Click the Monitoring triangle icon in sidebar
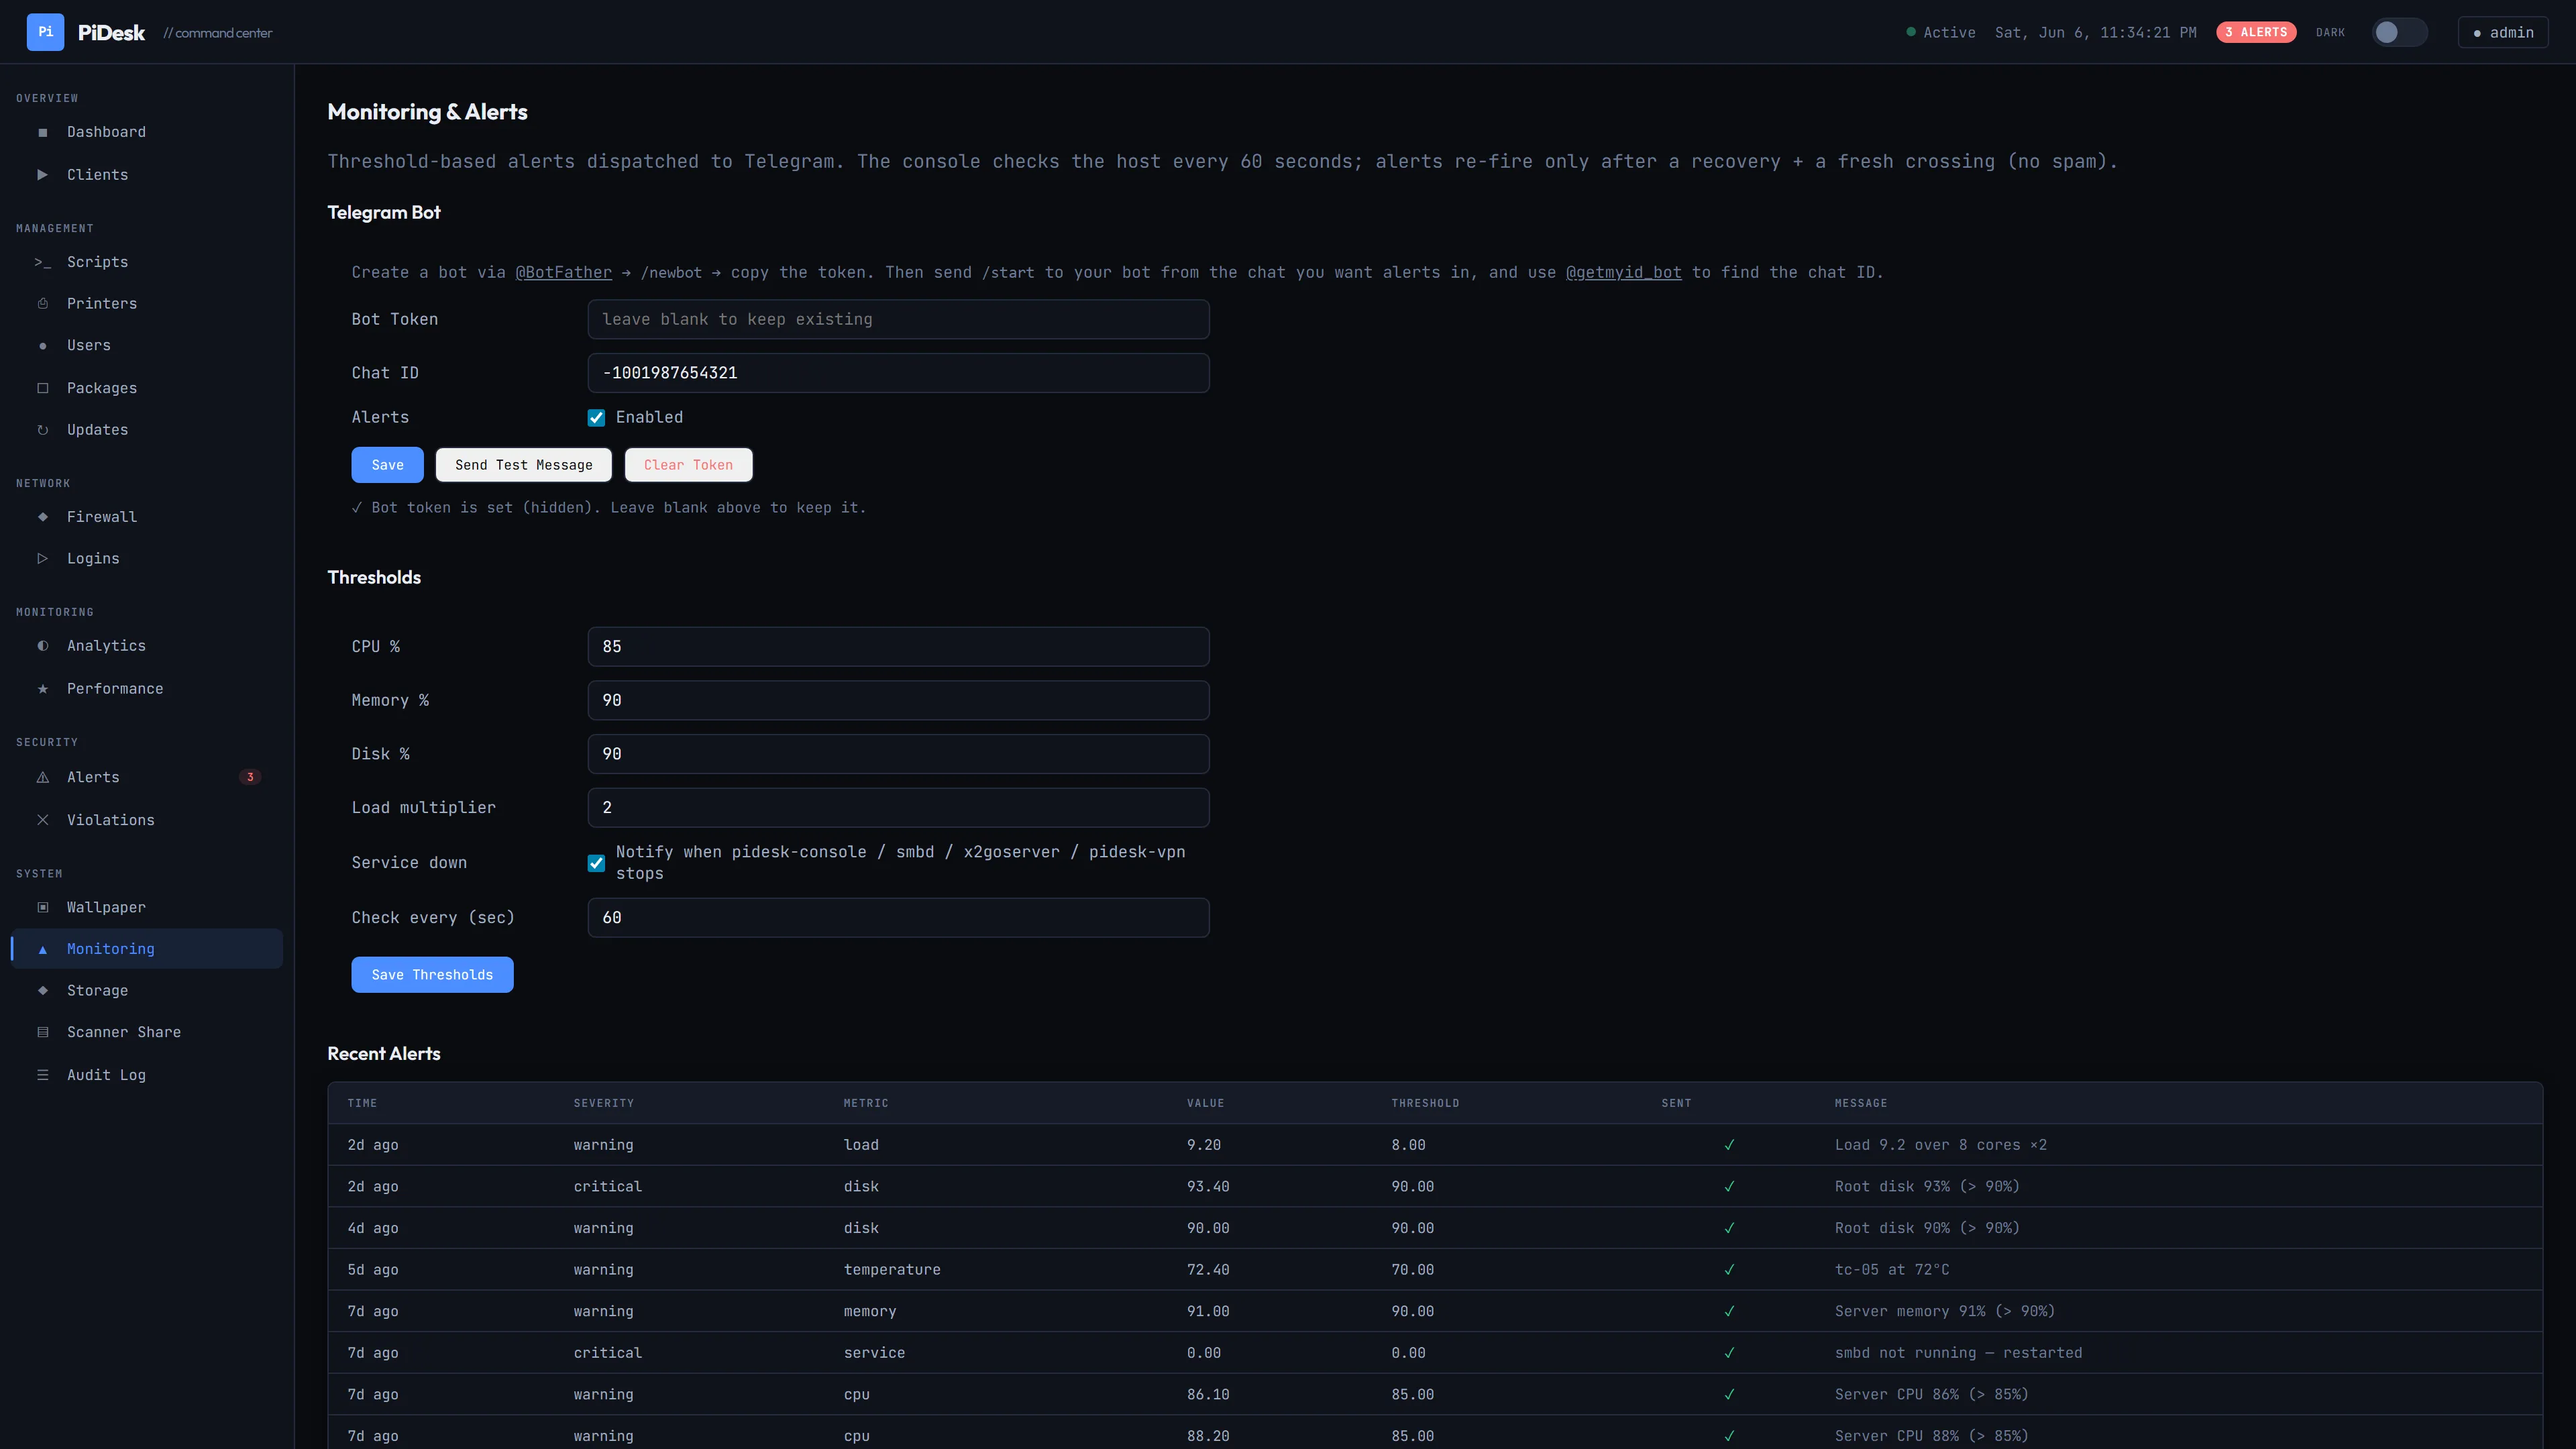2576x1449 pixels. [x=42, y=949]
